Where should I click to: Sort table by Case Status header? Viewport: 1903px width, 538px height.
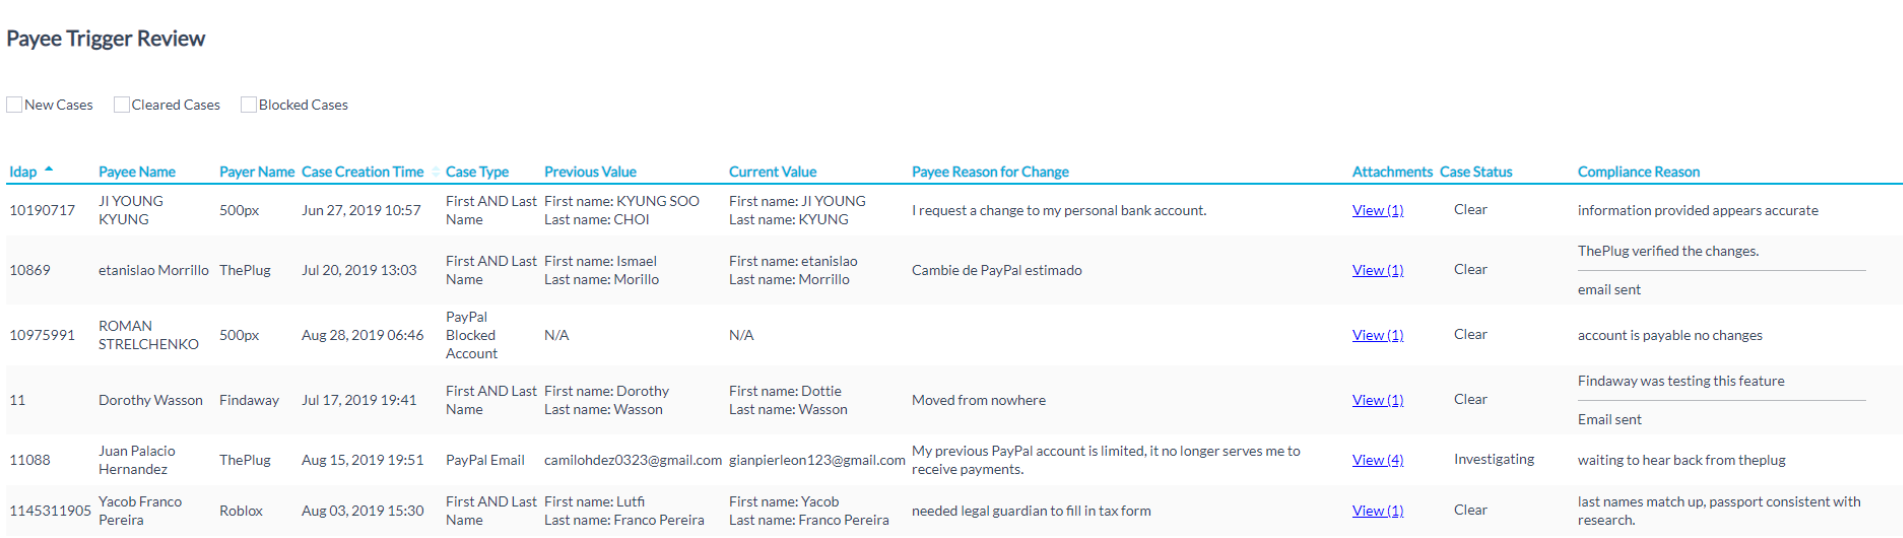pyautogui.click(x=1476, y=172)
